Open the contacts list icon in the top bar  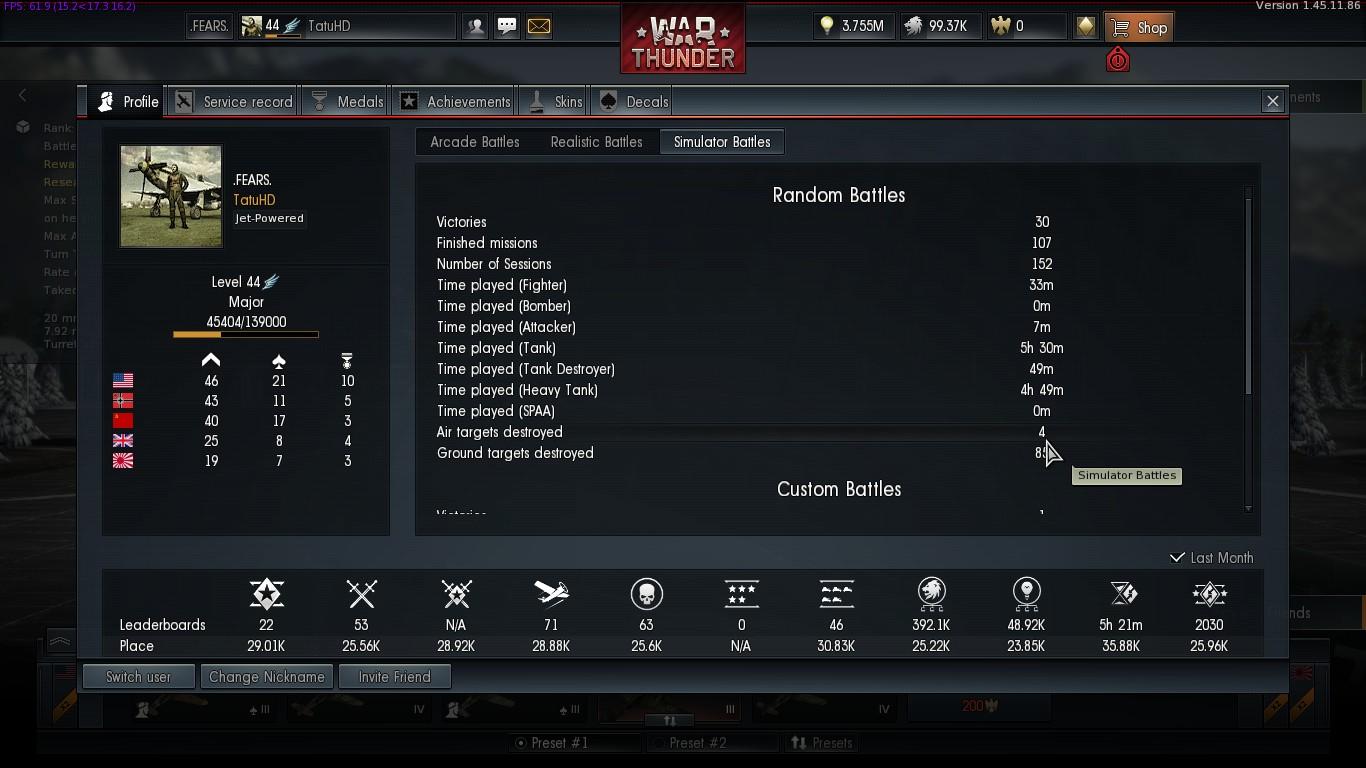point(475,27)
